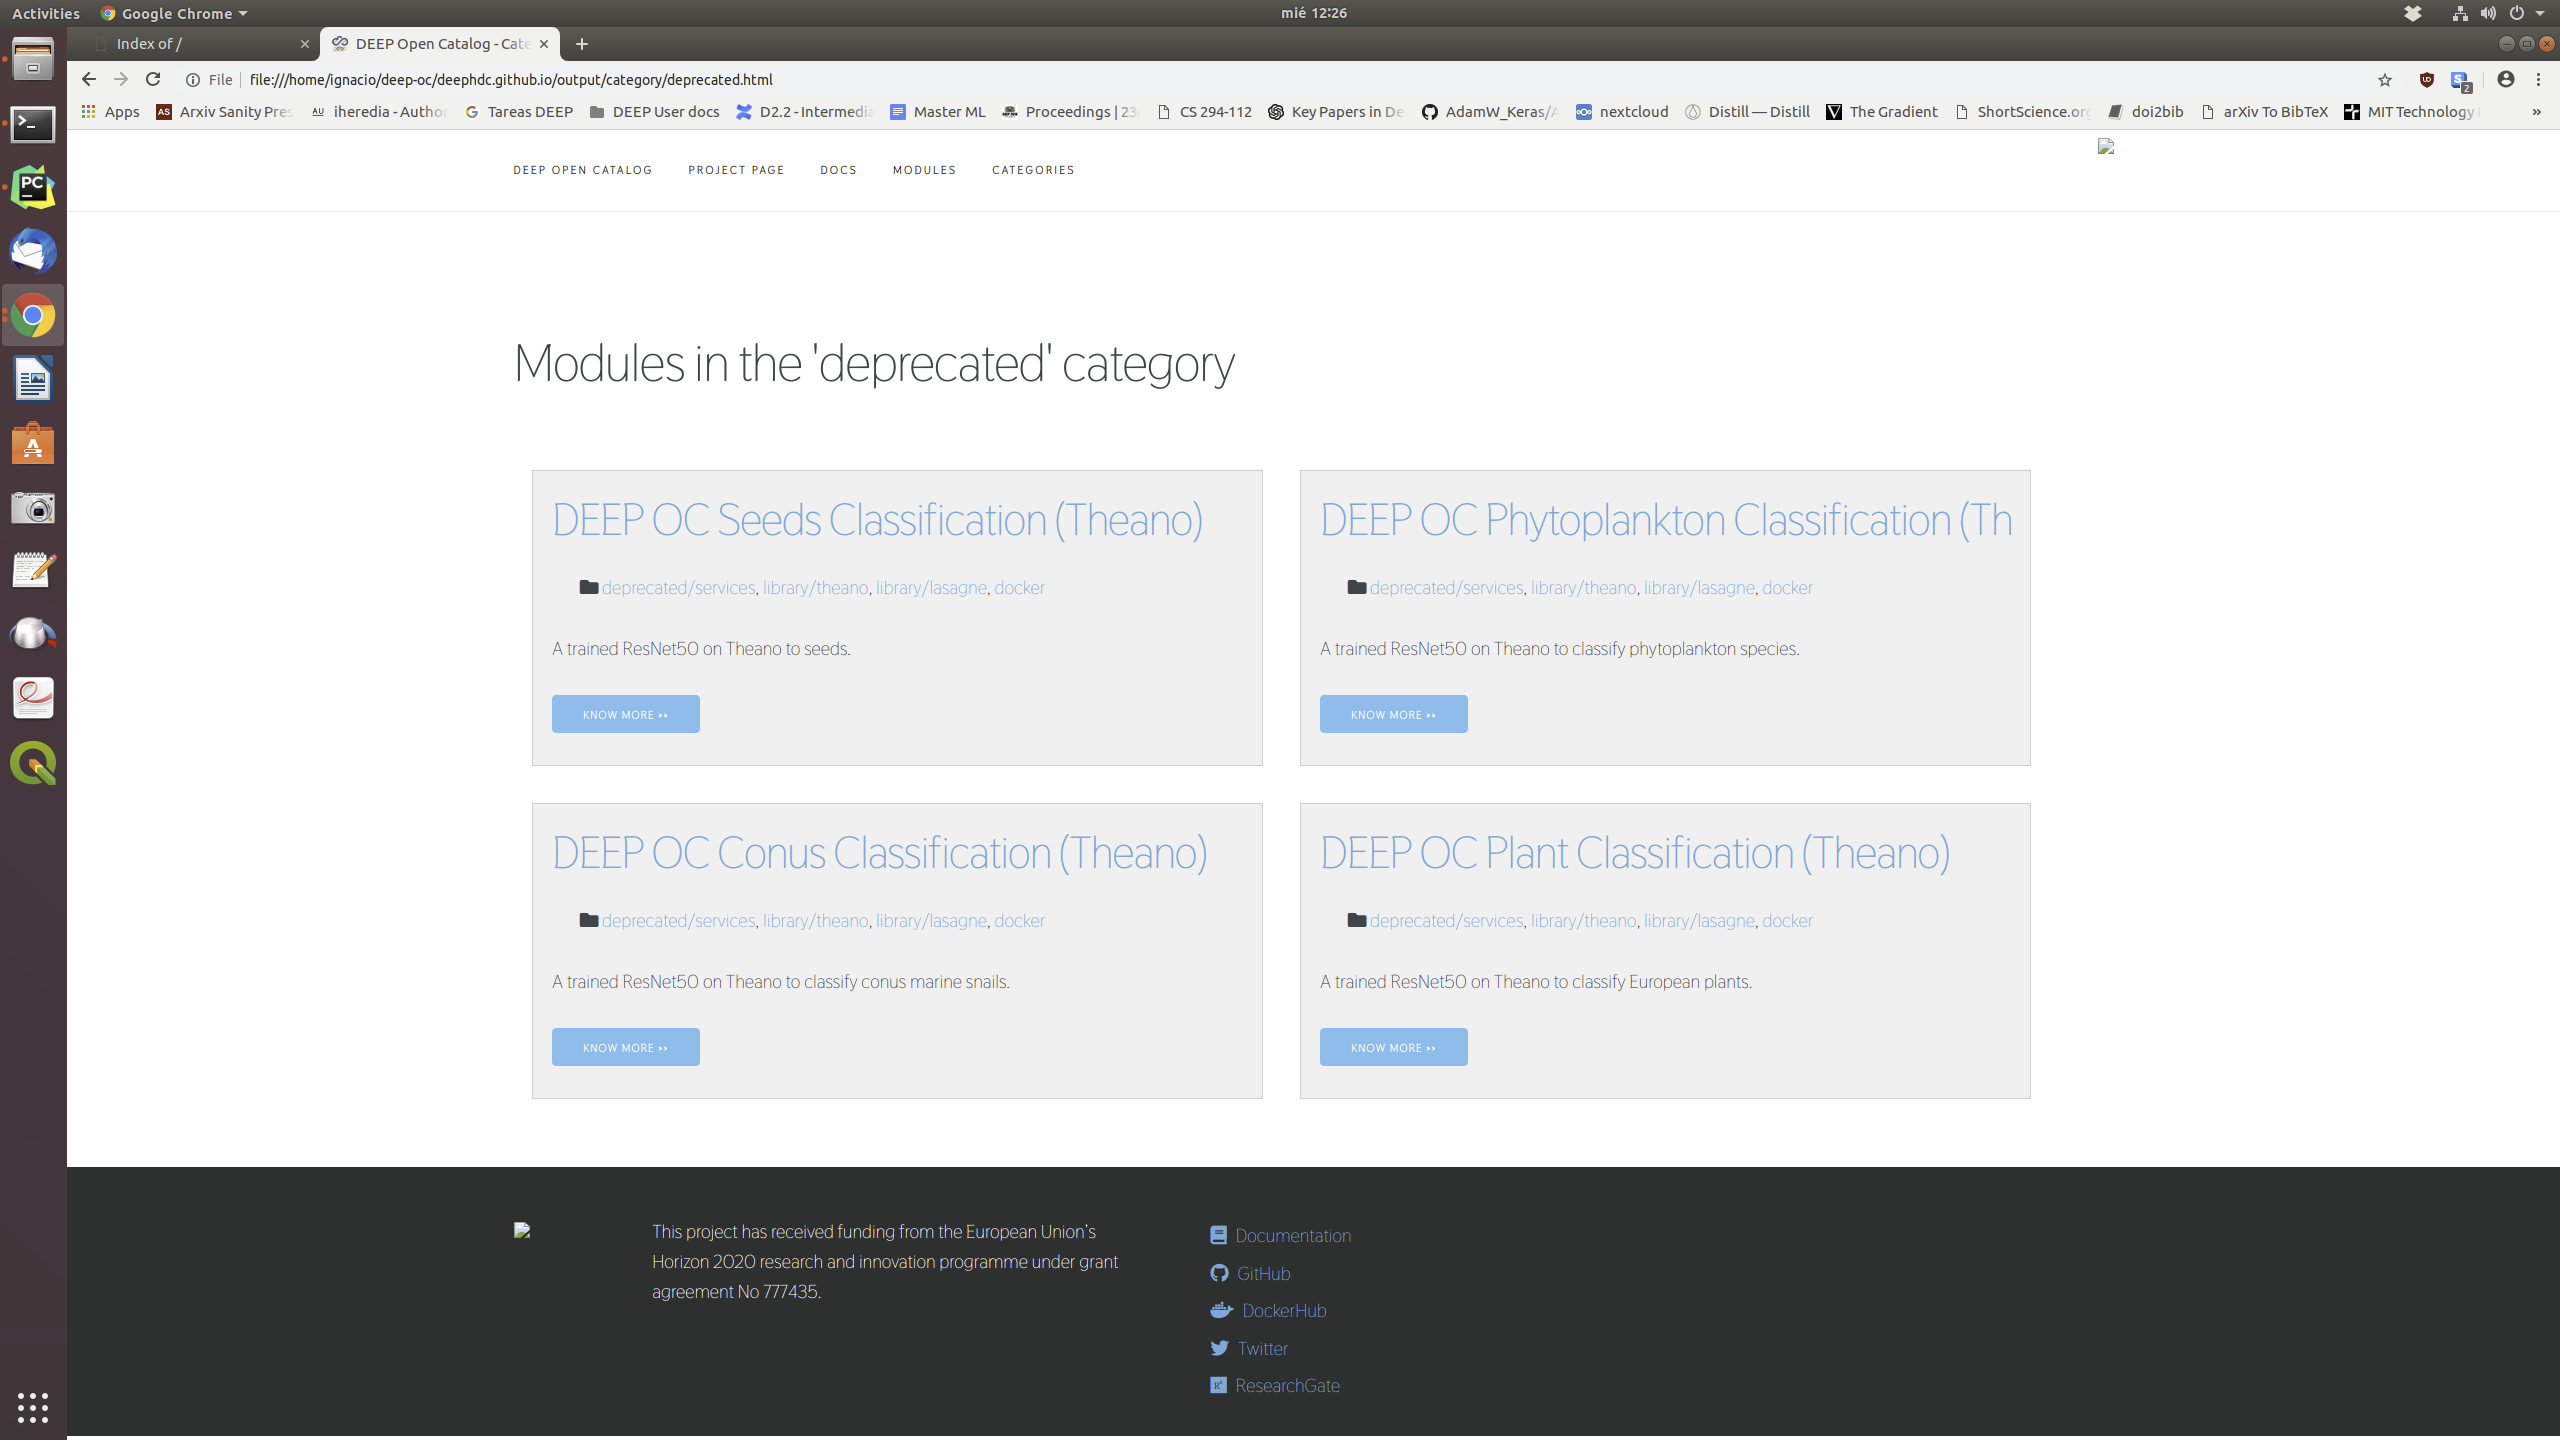Click deprecated/services tag on Plant card
This screenshot has width=2560, height=1440.
tap(1446, 921)
